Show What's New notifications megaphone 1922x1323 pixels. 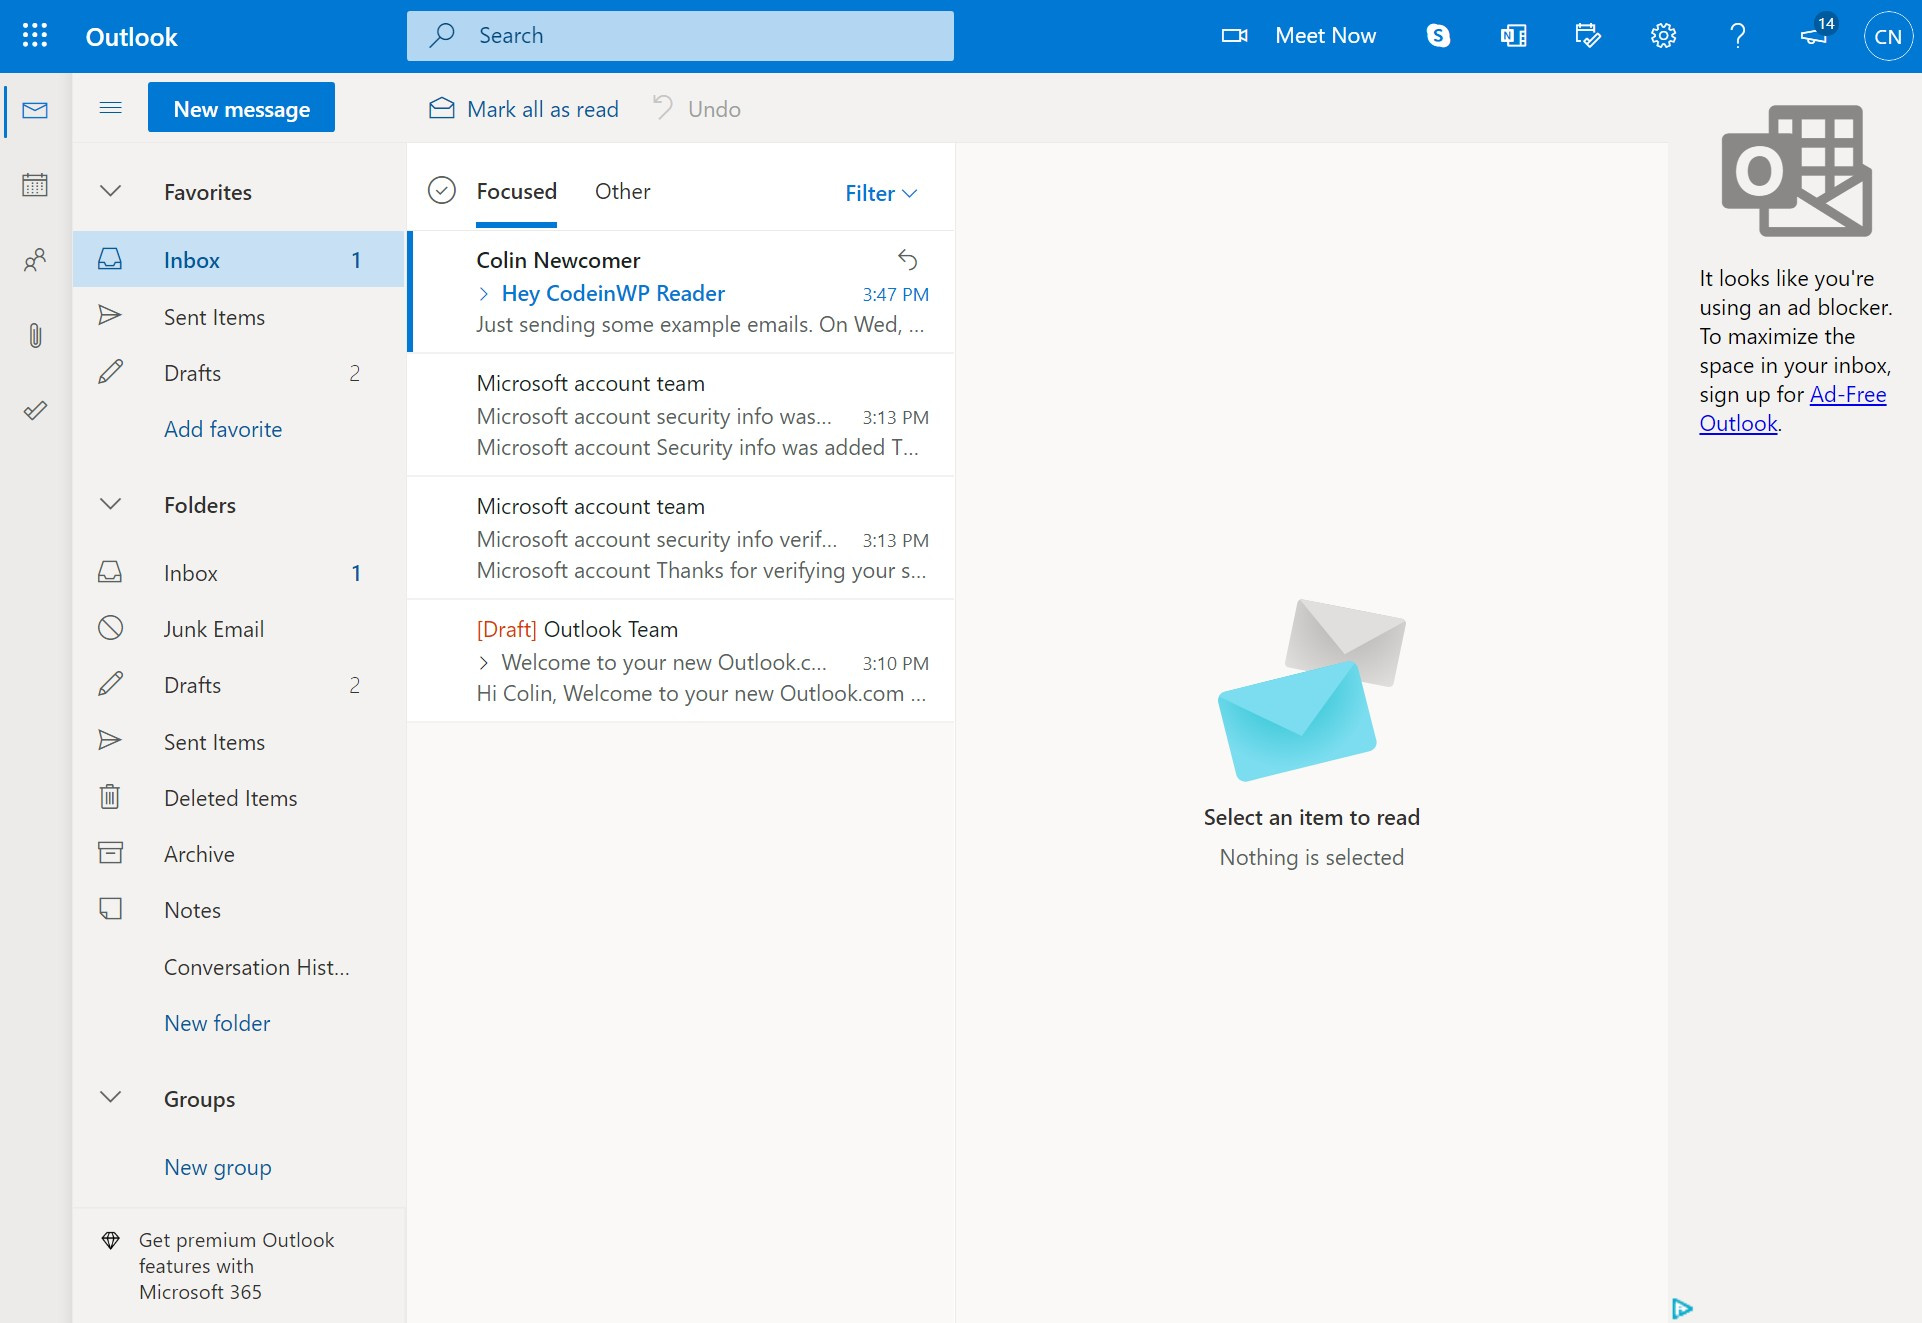click(x=1813, y=35)
